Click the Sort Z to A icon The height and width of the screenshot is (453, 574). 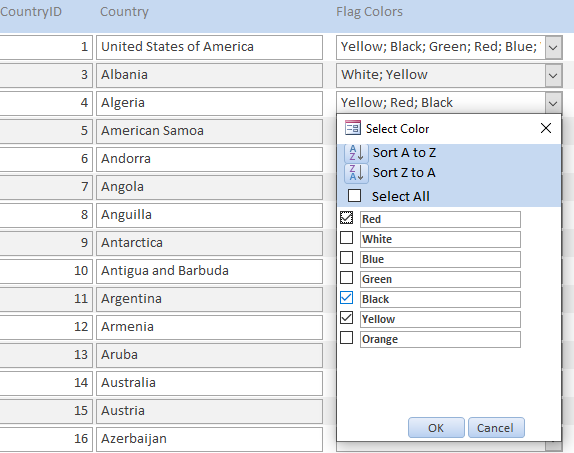click(356, 173)
